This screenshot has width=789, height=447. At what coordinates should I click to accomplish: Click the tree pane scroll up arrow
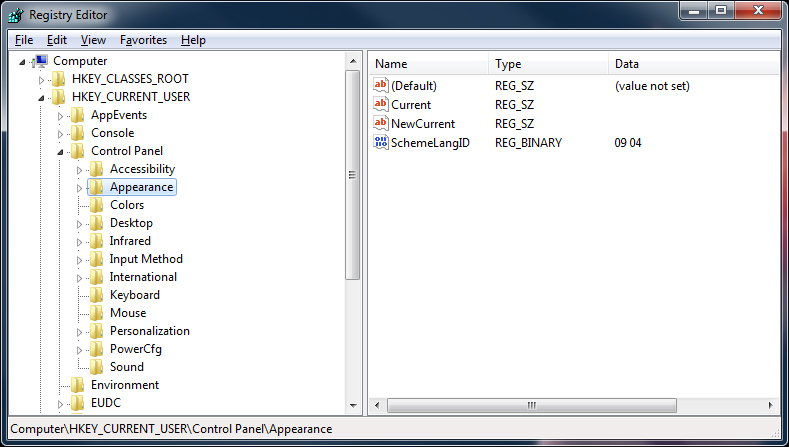coord(353,61)
